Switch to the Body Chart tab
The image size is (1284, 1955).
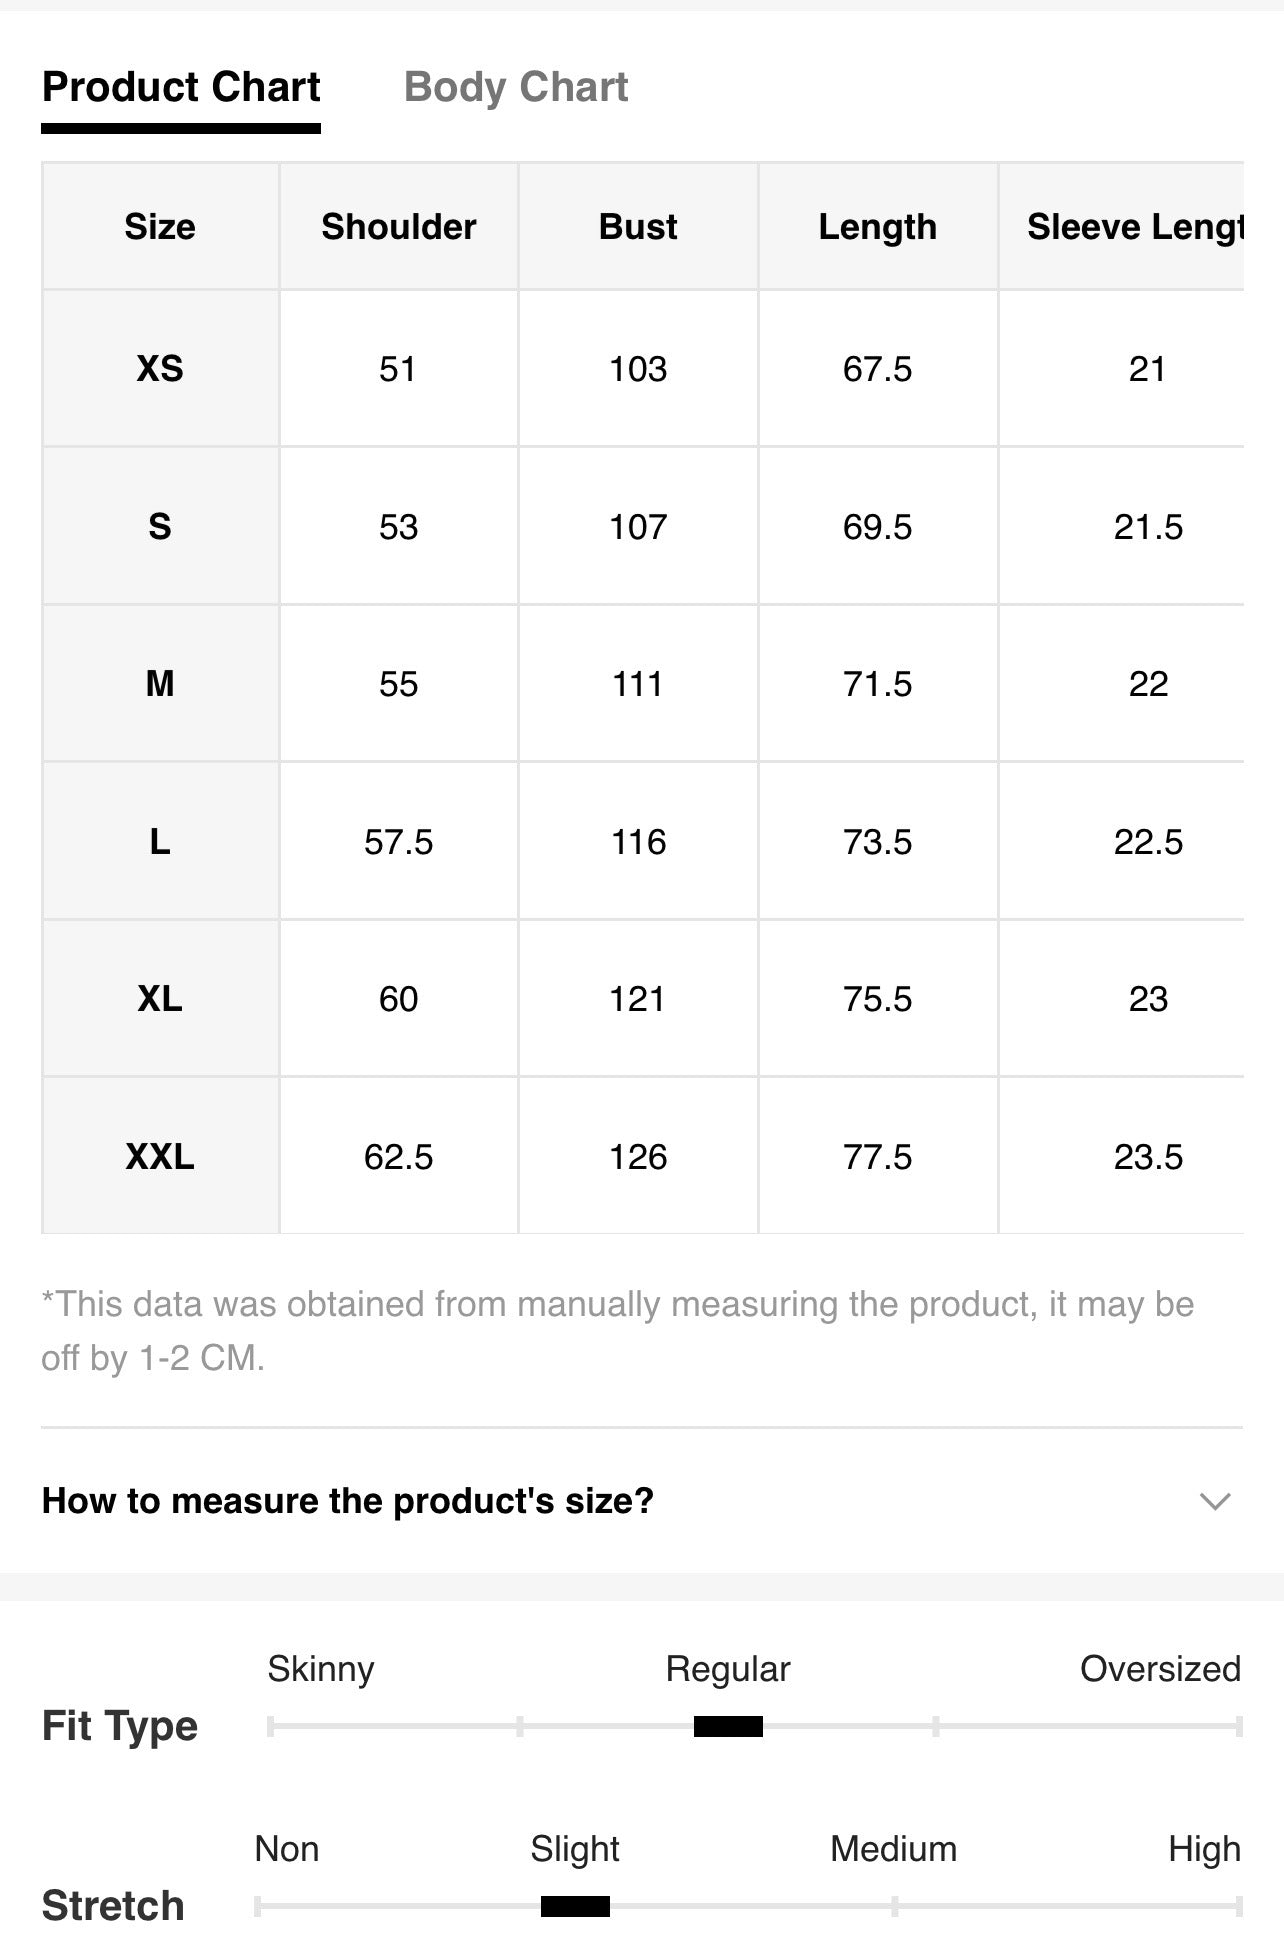pos(515,87)
